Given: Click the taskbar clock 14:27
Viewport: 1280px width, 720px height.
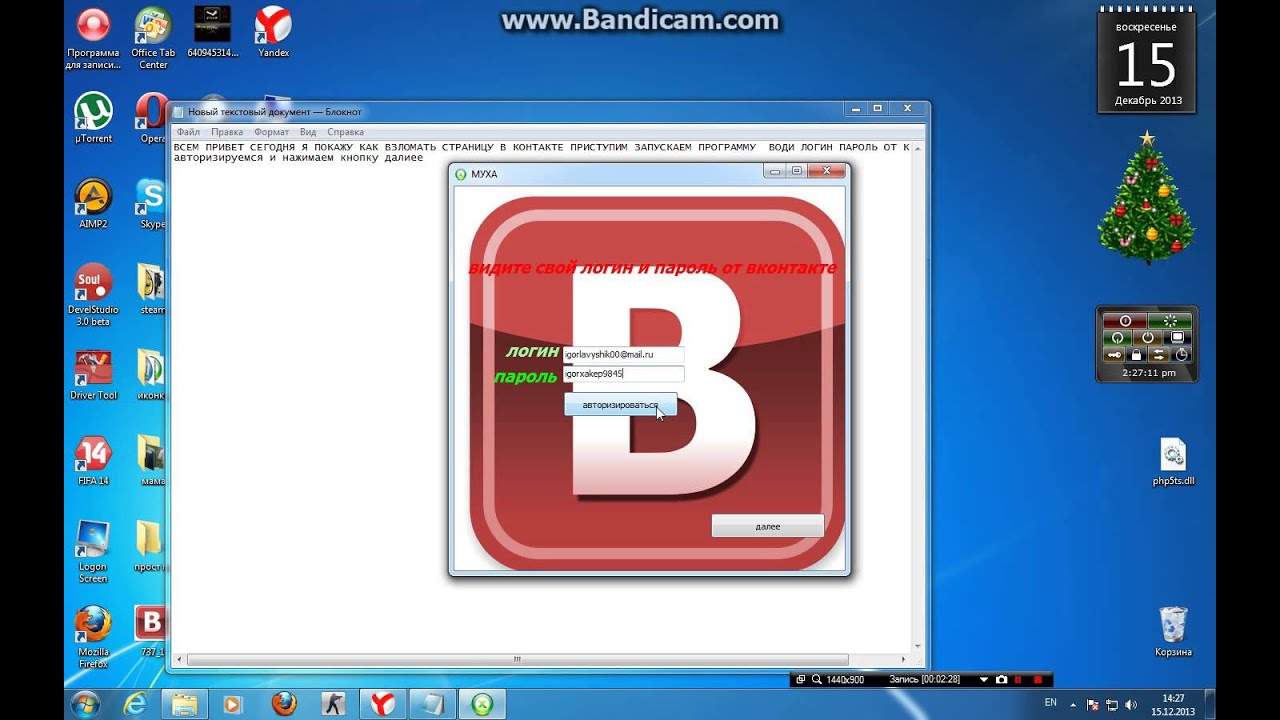Looking at the screenshot, I should coord(1173,705).
